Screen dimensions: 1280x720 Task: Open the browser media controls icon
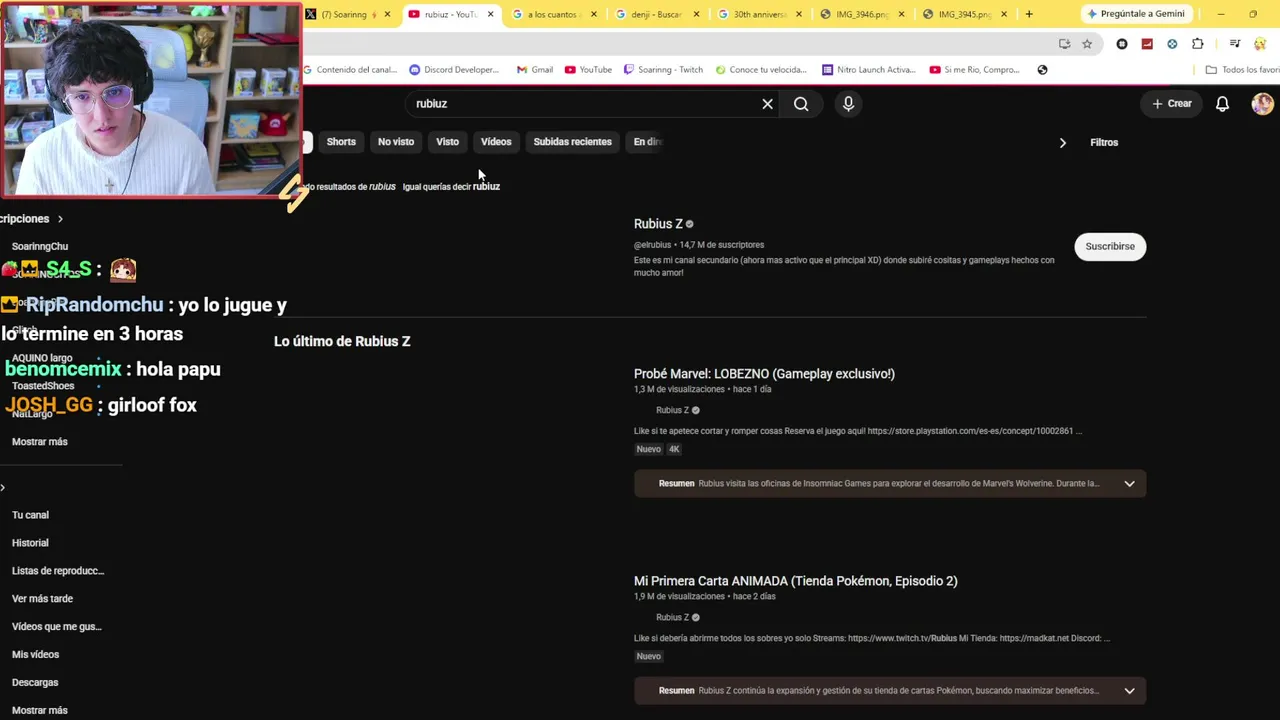pos(1235,44)
